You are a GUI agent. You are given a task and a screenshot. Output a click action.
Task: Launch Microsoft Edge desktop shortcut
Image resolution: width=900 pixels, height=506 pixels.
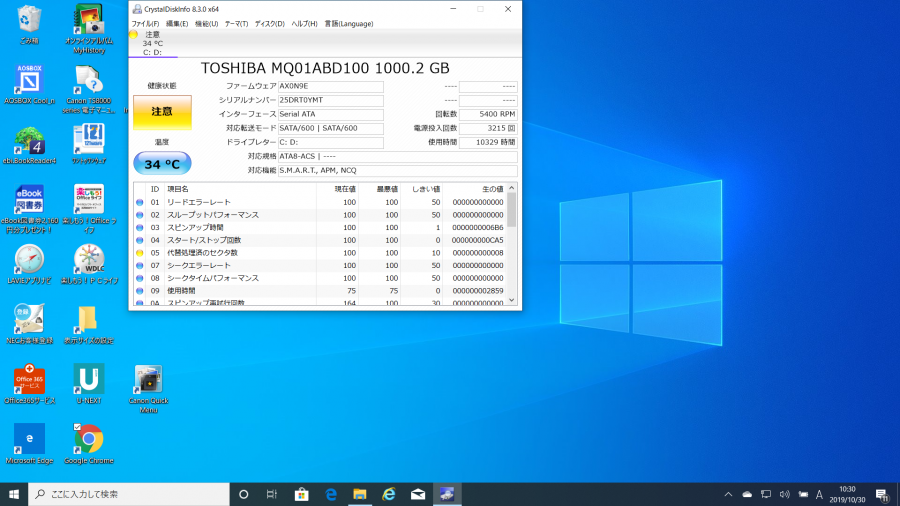coord(29,443)
